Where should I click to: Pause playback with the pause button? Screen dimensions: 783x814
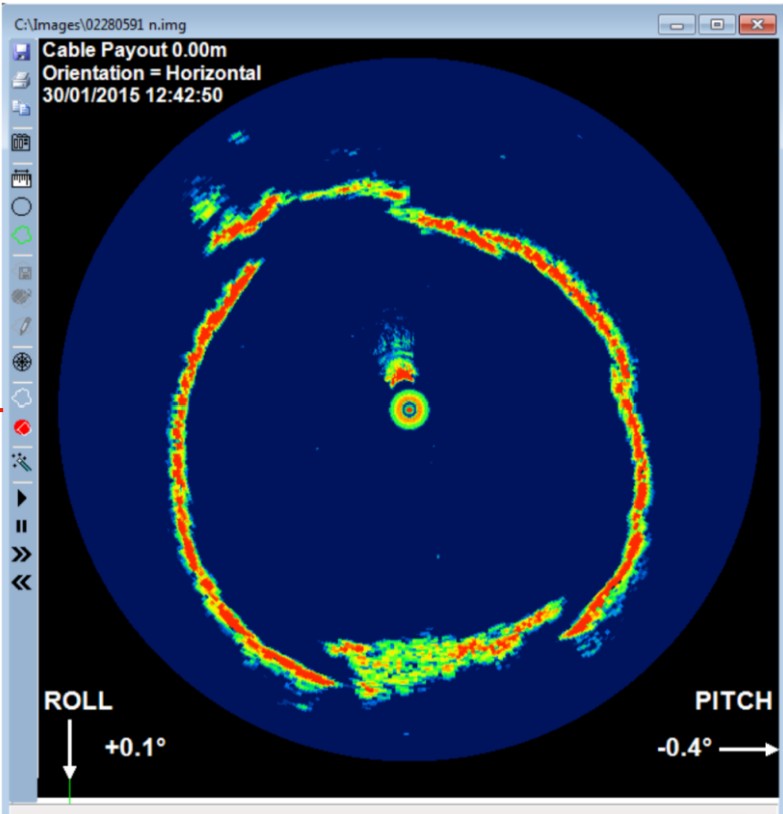point(22,526)
